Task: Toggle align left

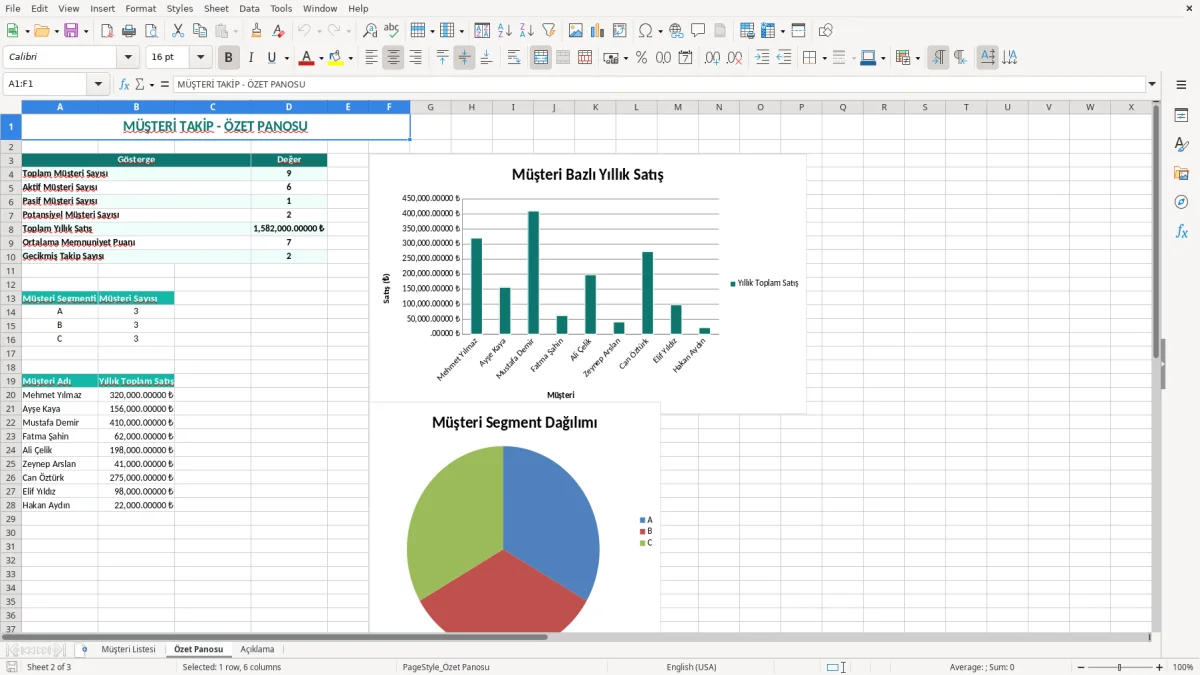Action: coord(371,58)
